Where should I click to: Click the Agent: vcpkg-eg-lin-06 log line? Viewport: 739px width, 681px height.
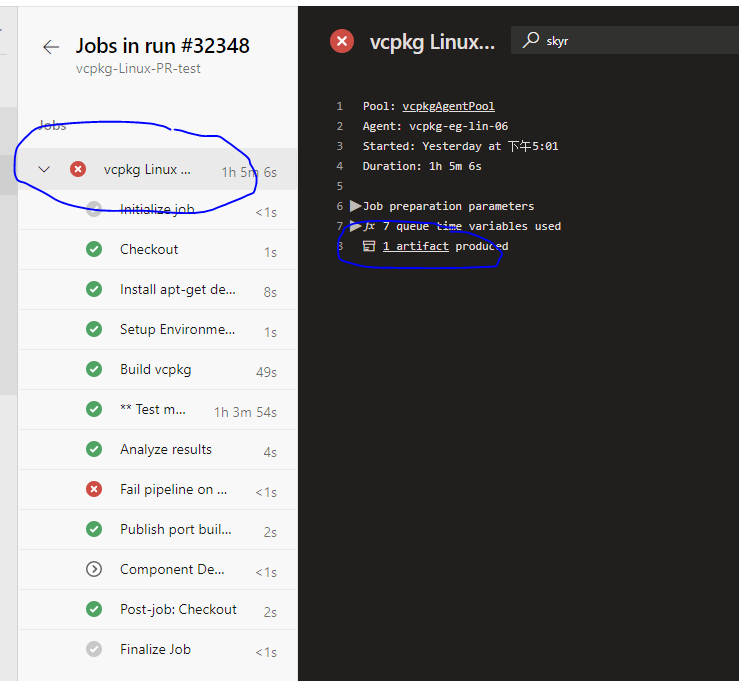click(435, 126)
